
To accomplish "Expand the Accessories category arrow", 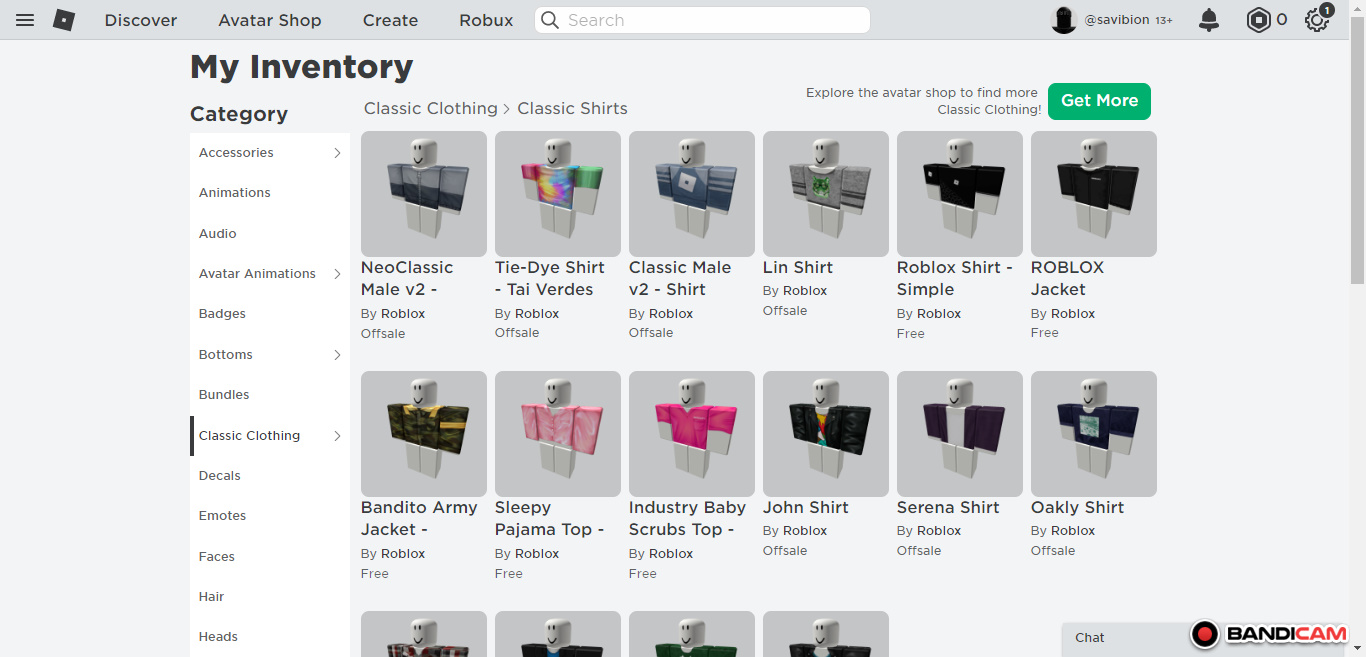I will pos(337,153).
